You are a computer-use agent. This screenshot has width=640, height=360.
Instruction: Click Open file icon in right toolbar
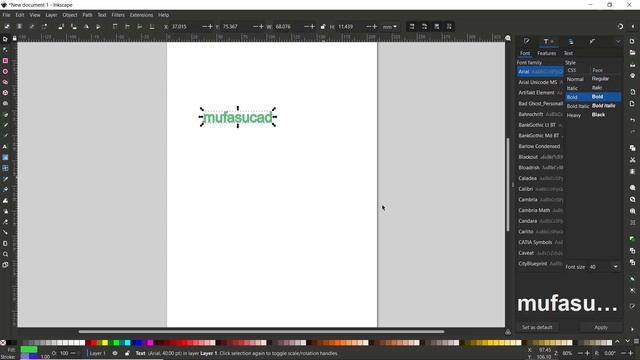coord(632,52)
